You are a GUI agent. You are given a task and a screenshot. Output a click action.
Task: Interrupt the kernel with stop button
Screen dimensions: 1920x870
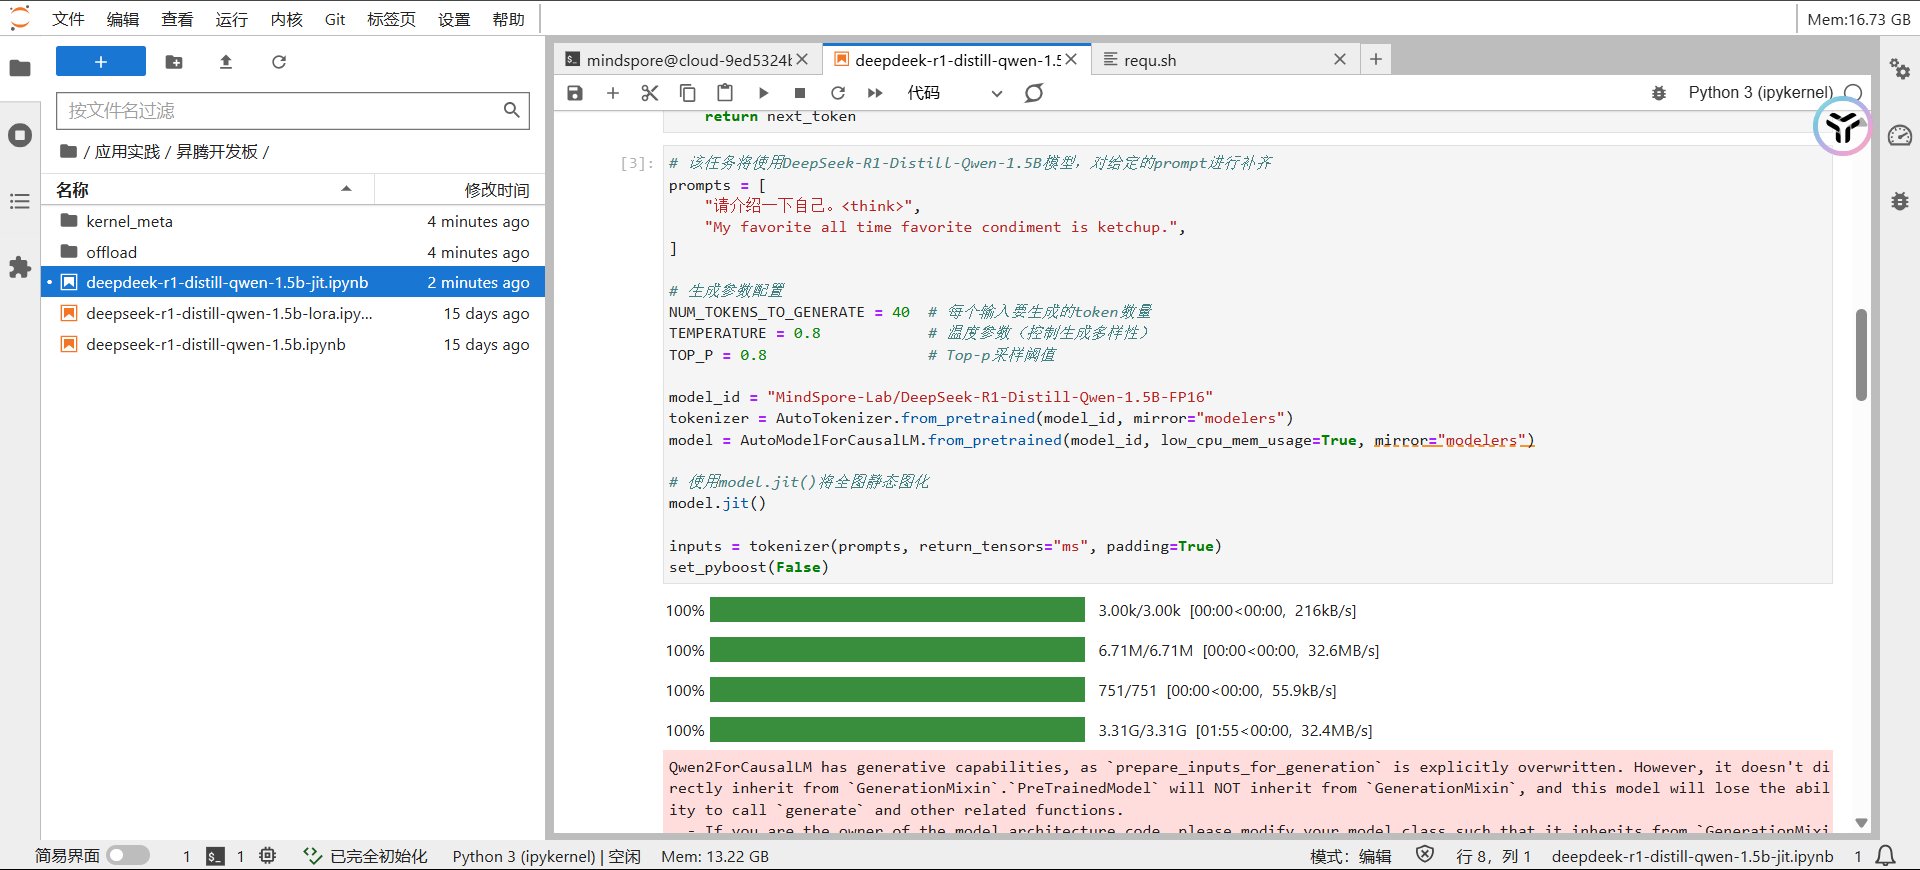[800, 93]
